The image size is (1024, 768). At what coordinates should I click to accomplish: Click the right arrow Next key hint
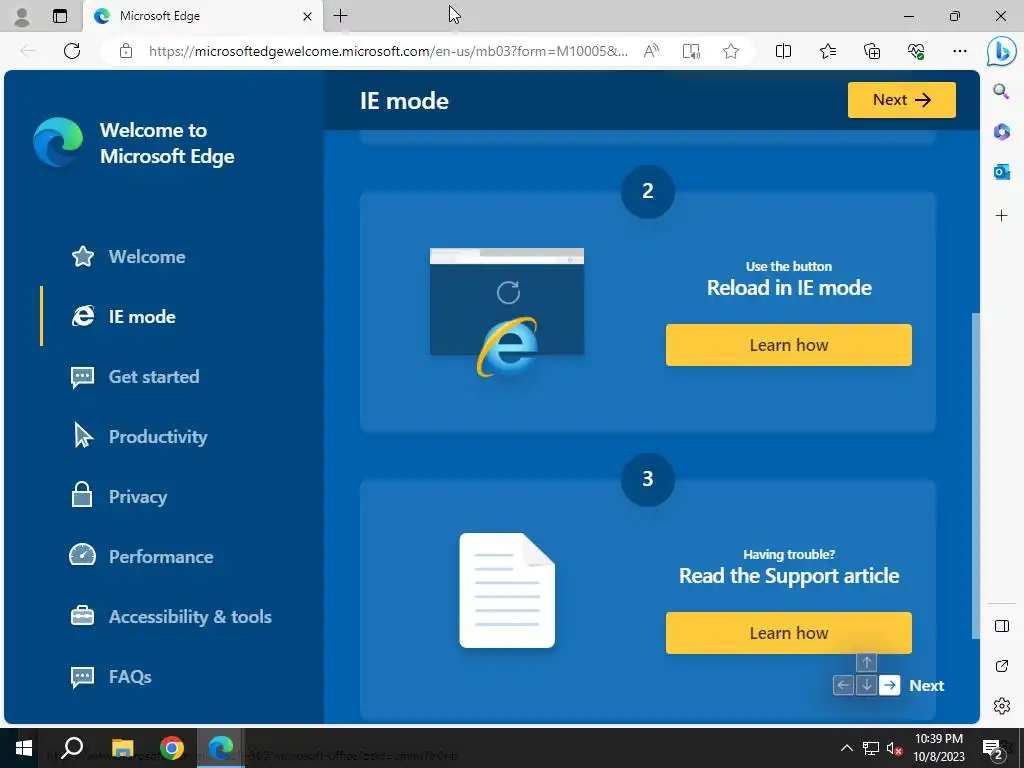(x=889, y=685)
